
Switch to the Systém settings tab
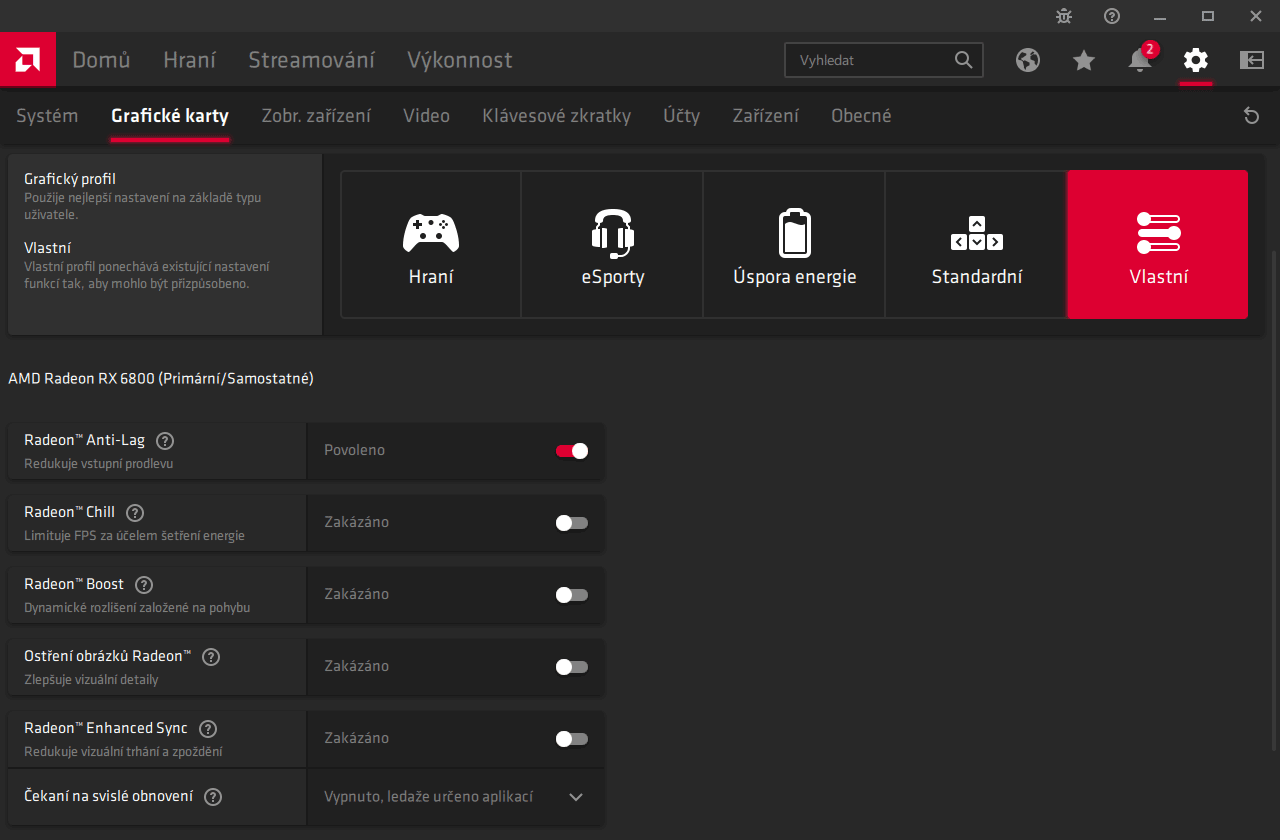point(47,116)
